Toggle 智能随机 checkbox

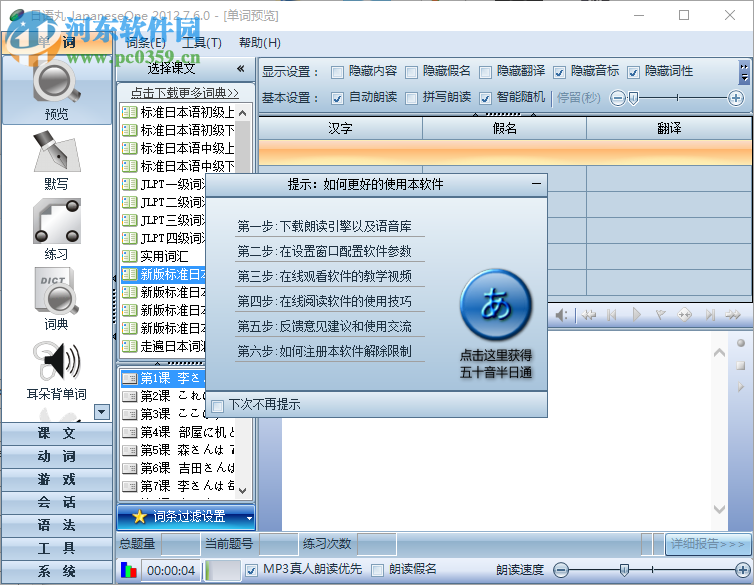click(x=486, y=99)
